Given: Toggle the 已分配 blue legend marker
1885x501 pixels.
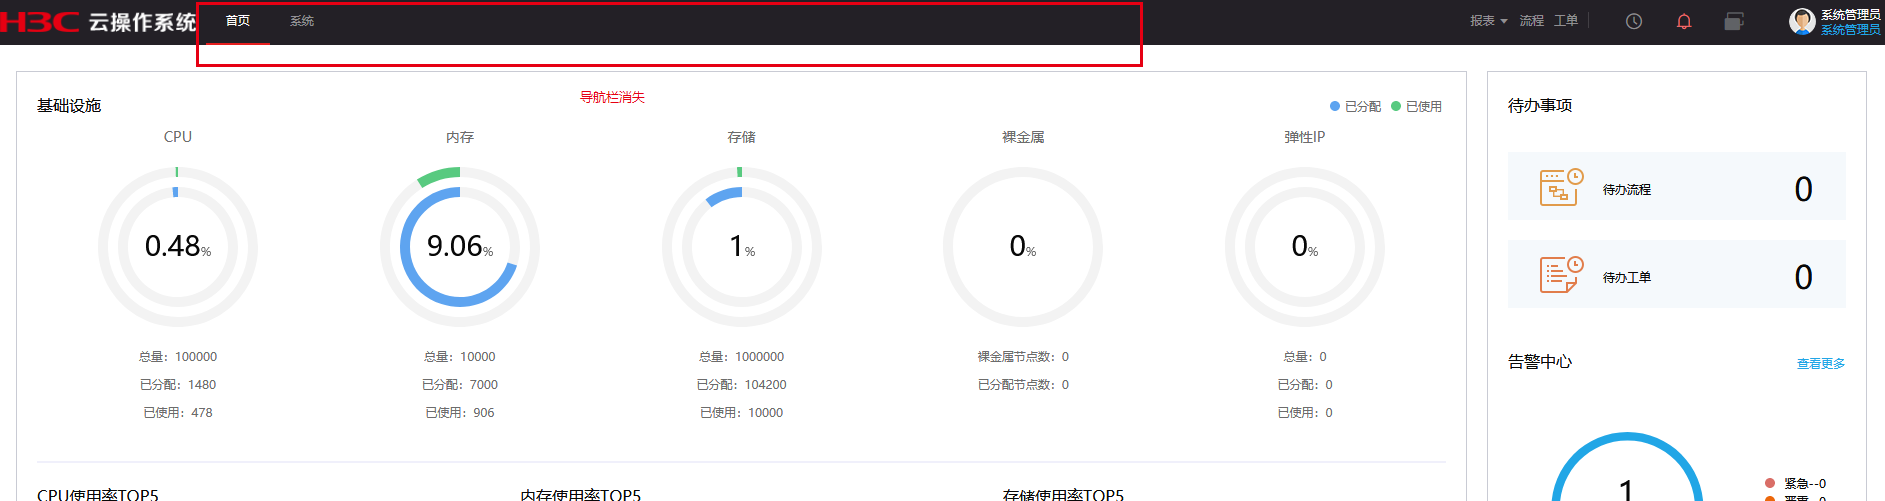Looking at the screenshot, I should click(1335, 106).
